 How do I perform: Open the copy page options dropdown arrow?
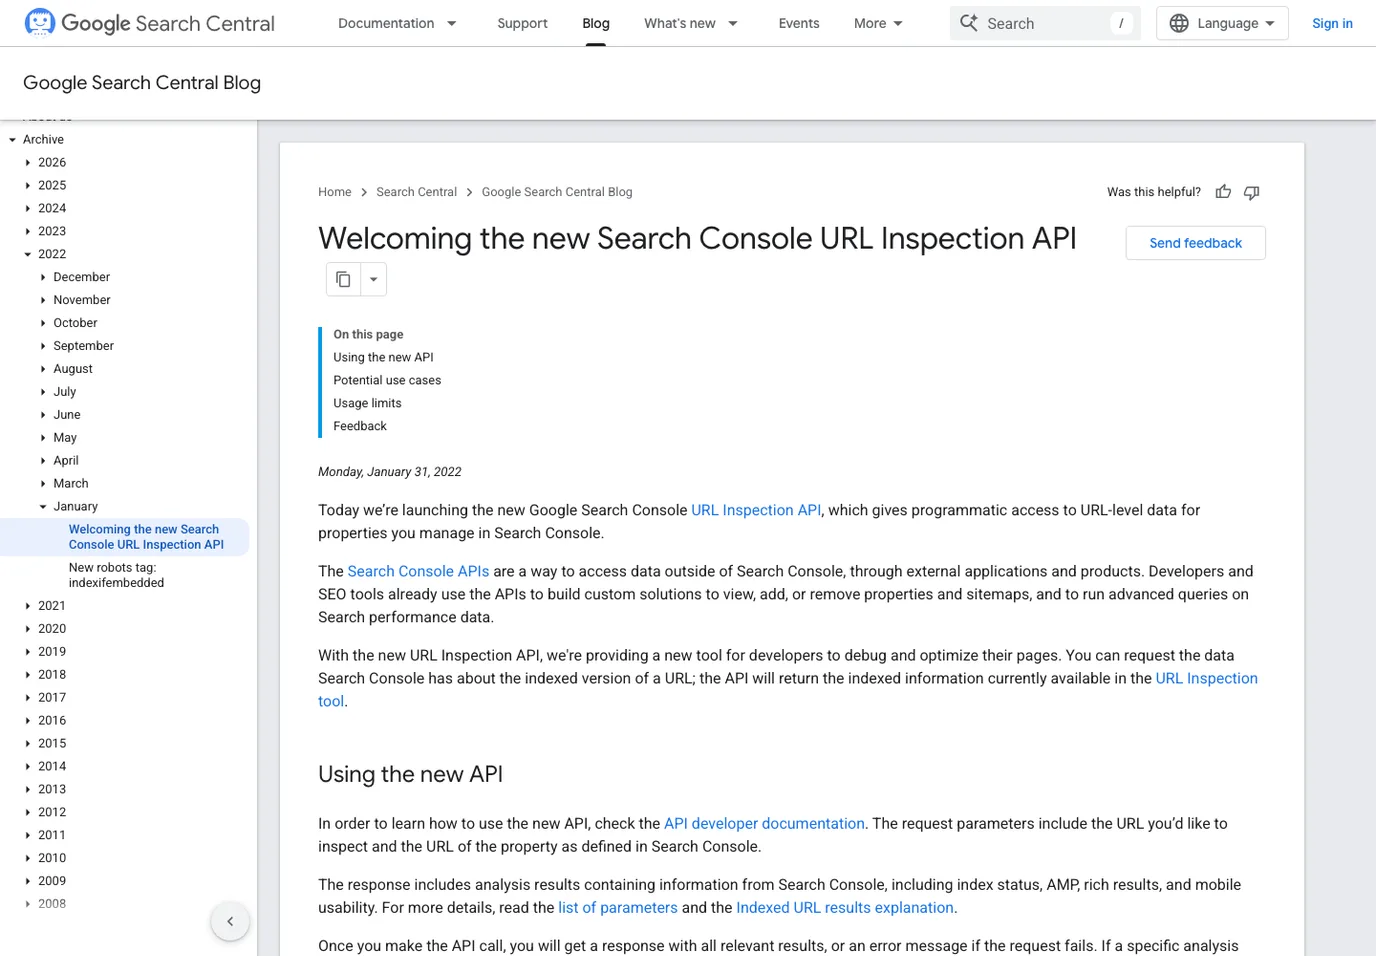pyautogui.click(x=373, y=279)
